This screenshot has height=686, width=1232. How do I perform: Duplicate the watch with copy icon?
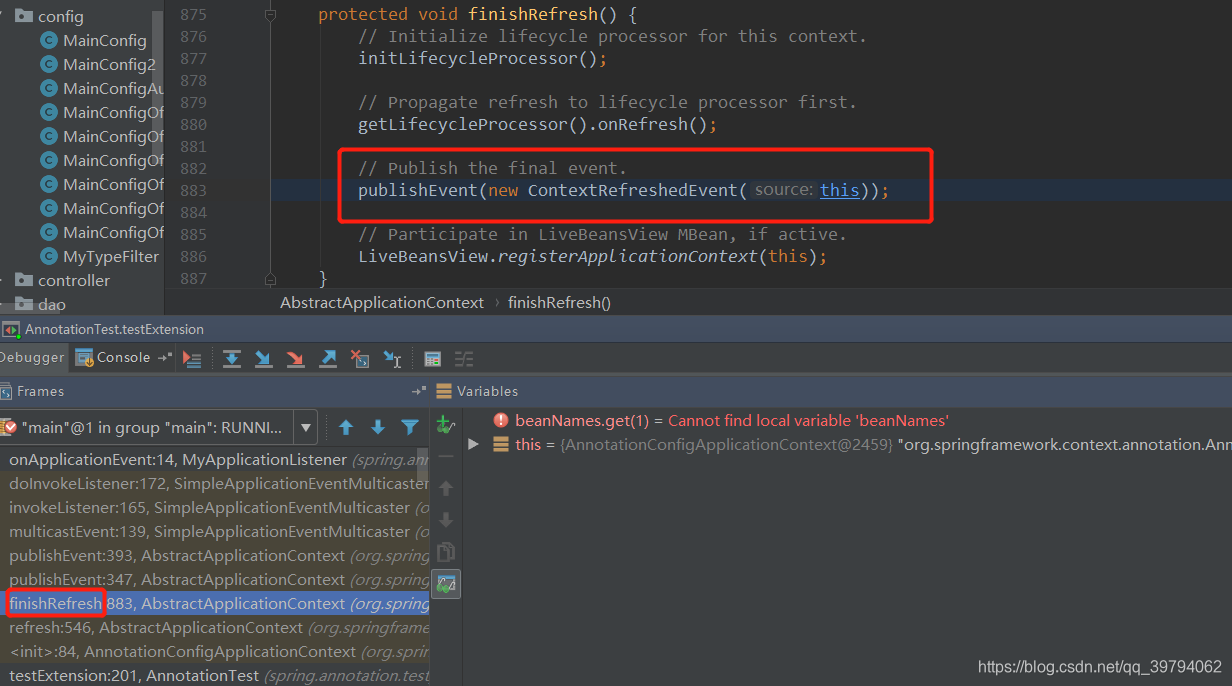tap(446, 552)
